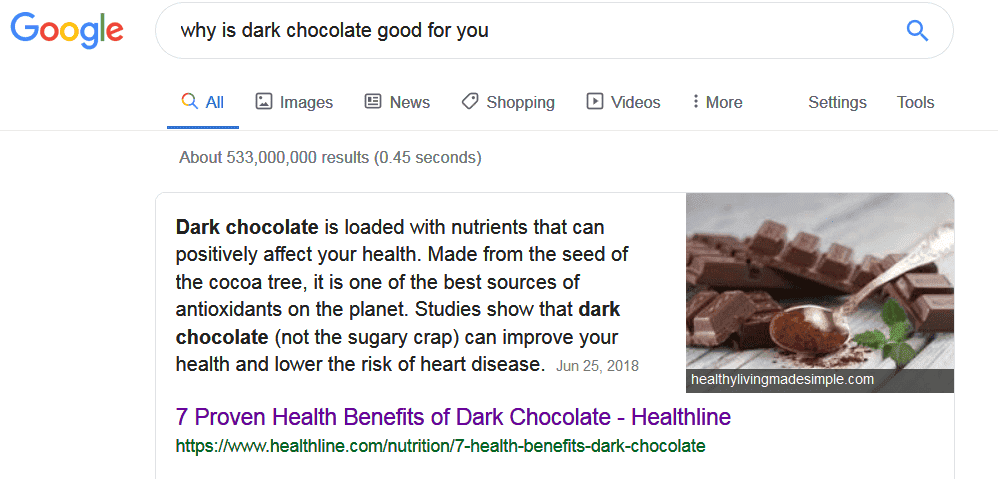Open the chocolate image thumbnail
Screen dimensions: 998x479
819,281
